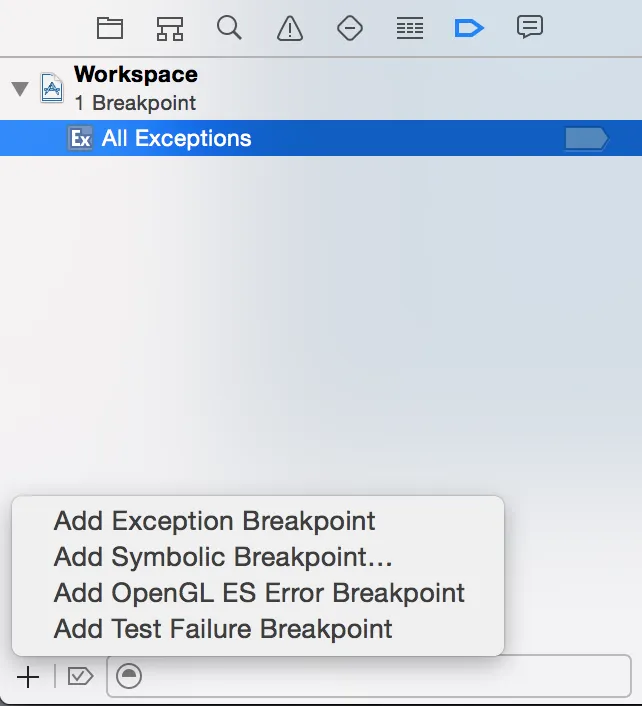Open the Find navigator magnifier
Viewport: 642px width, 706px height.
coord(229,27)
